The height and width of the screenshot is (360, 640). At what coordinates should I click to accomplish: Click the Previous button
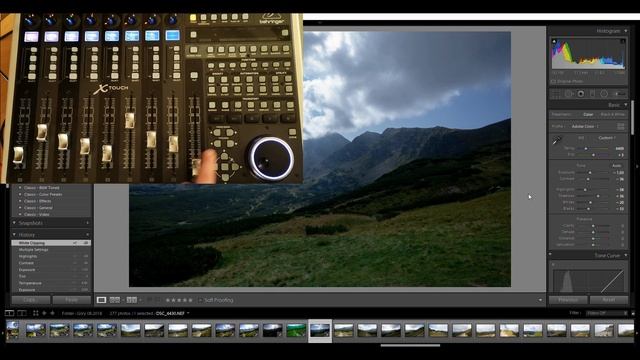tap(568, 300)
